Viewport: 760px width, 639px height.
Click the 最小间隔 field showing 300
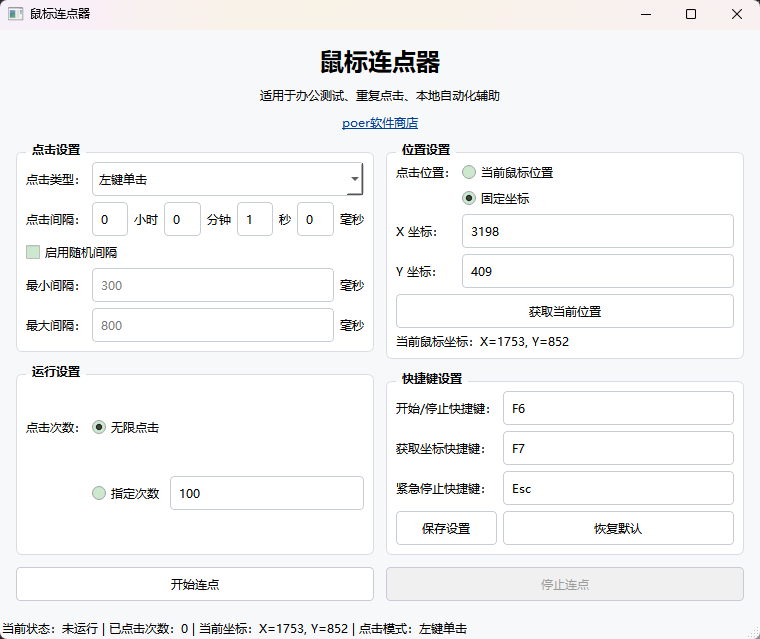pyautogui.click(x=213, y=285)
